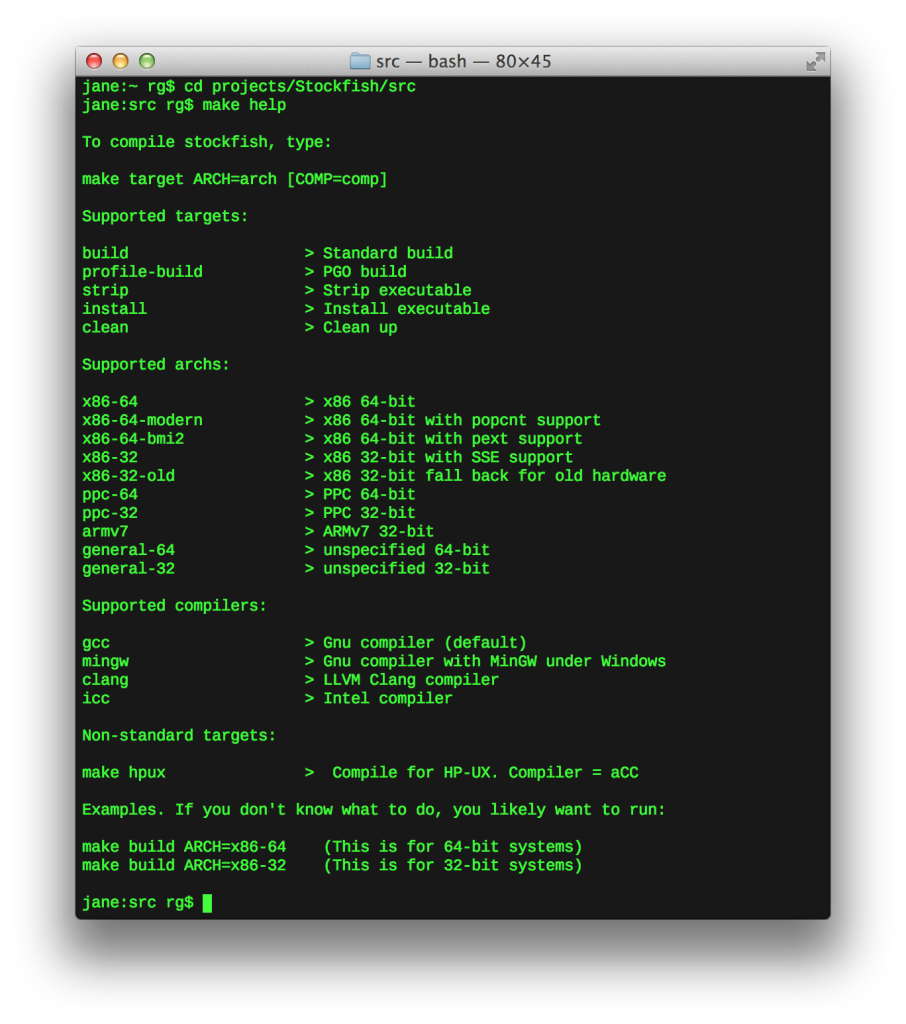The image size is (906, 1024).
Task: Click 'x86 32-bit with SSE support' text
Action: pos(448,457)
